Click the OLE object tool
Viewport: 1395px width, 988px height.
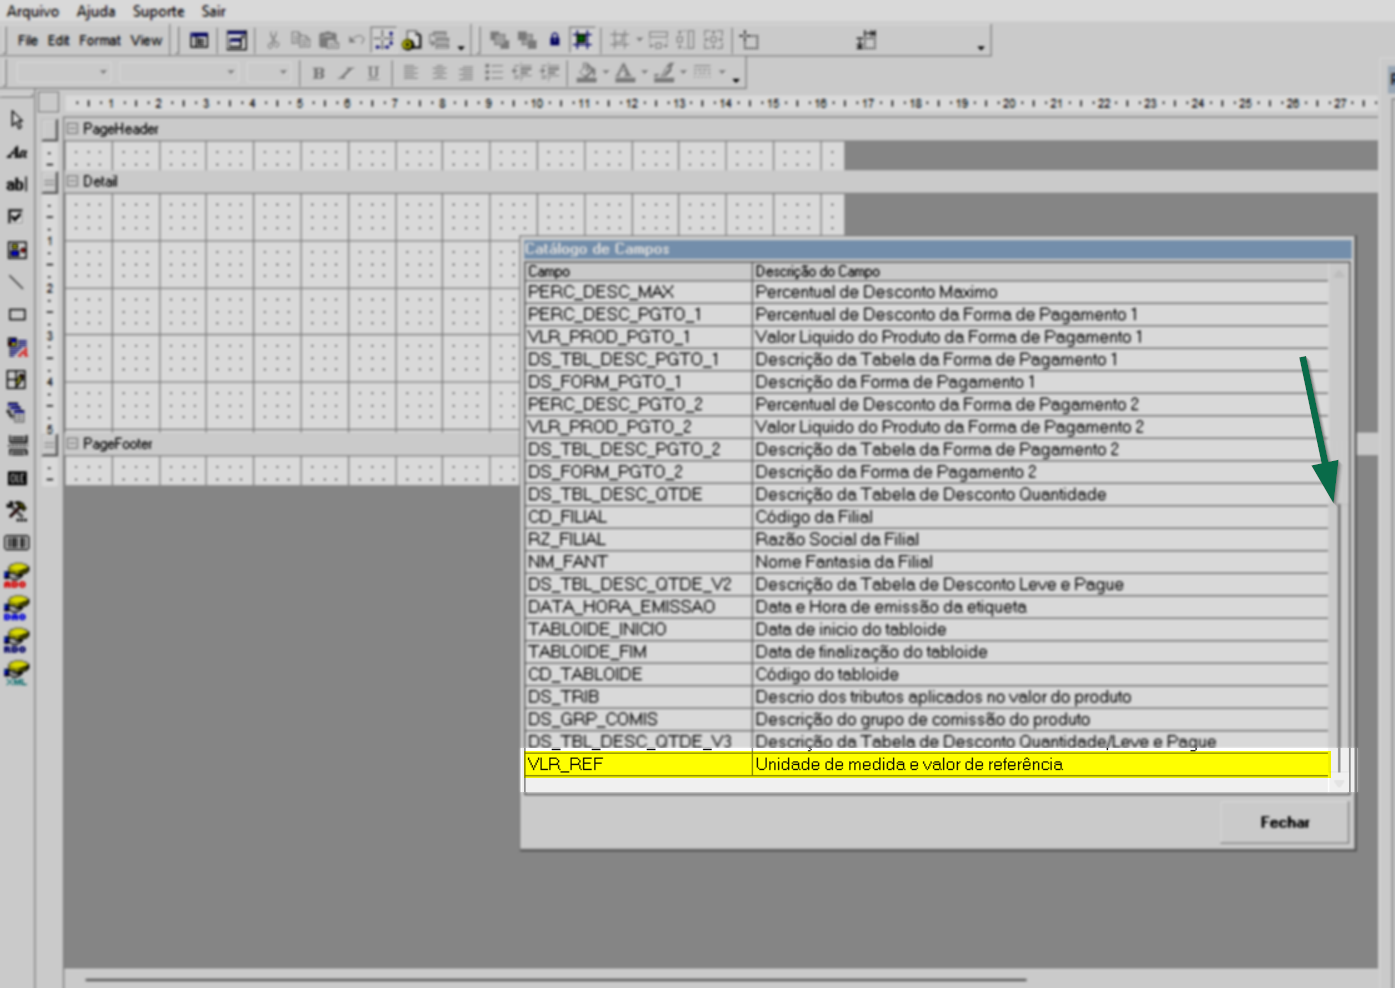click(x=17, y=478)
